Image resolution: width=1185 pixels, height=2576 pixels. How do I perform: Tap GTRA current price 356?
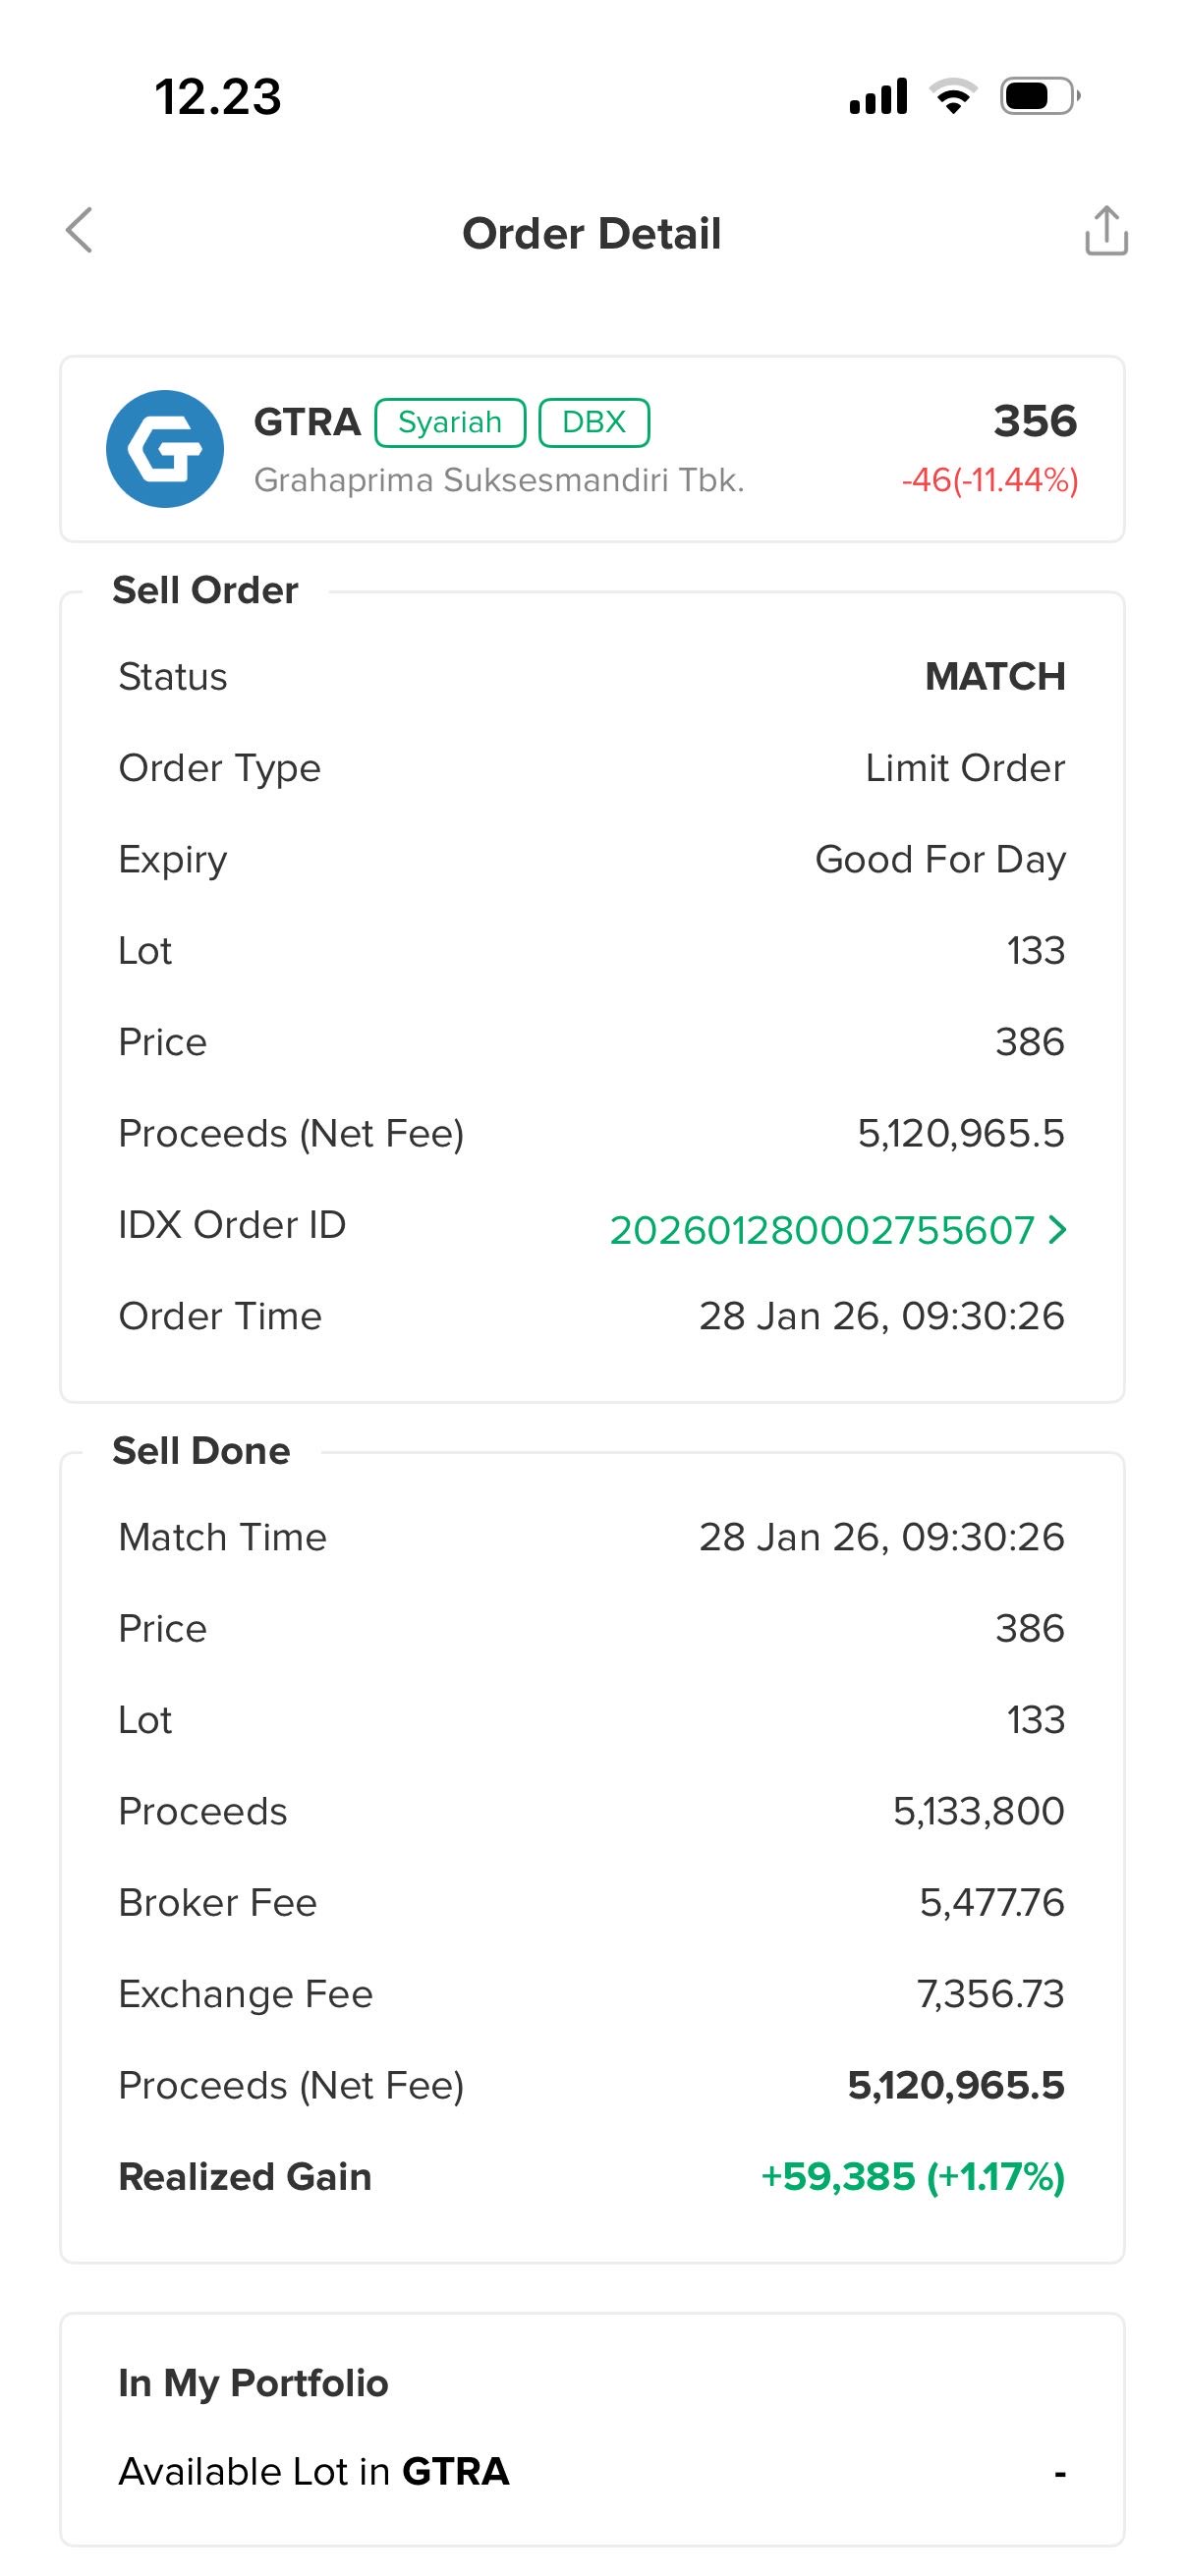click(x=1035, y=421)
